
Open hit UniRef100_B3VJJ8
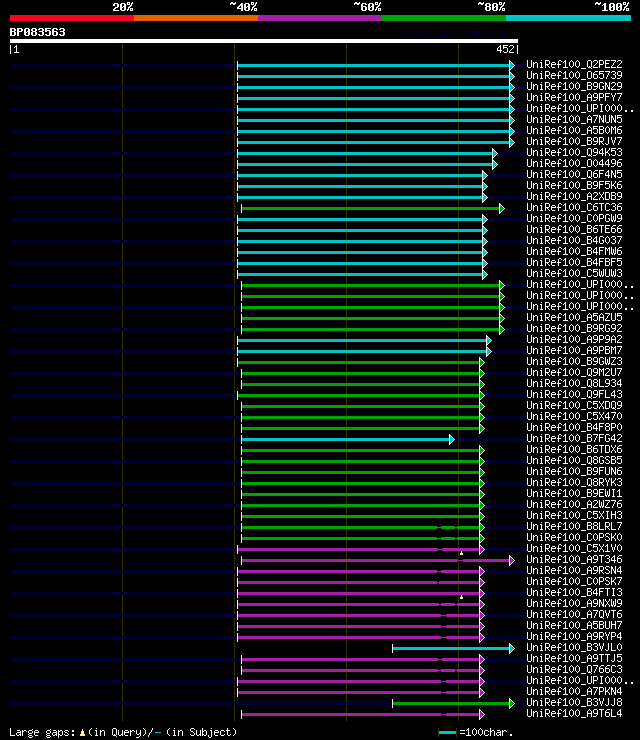coord(574,703)
